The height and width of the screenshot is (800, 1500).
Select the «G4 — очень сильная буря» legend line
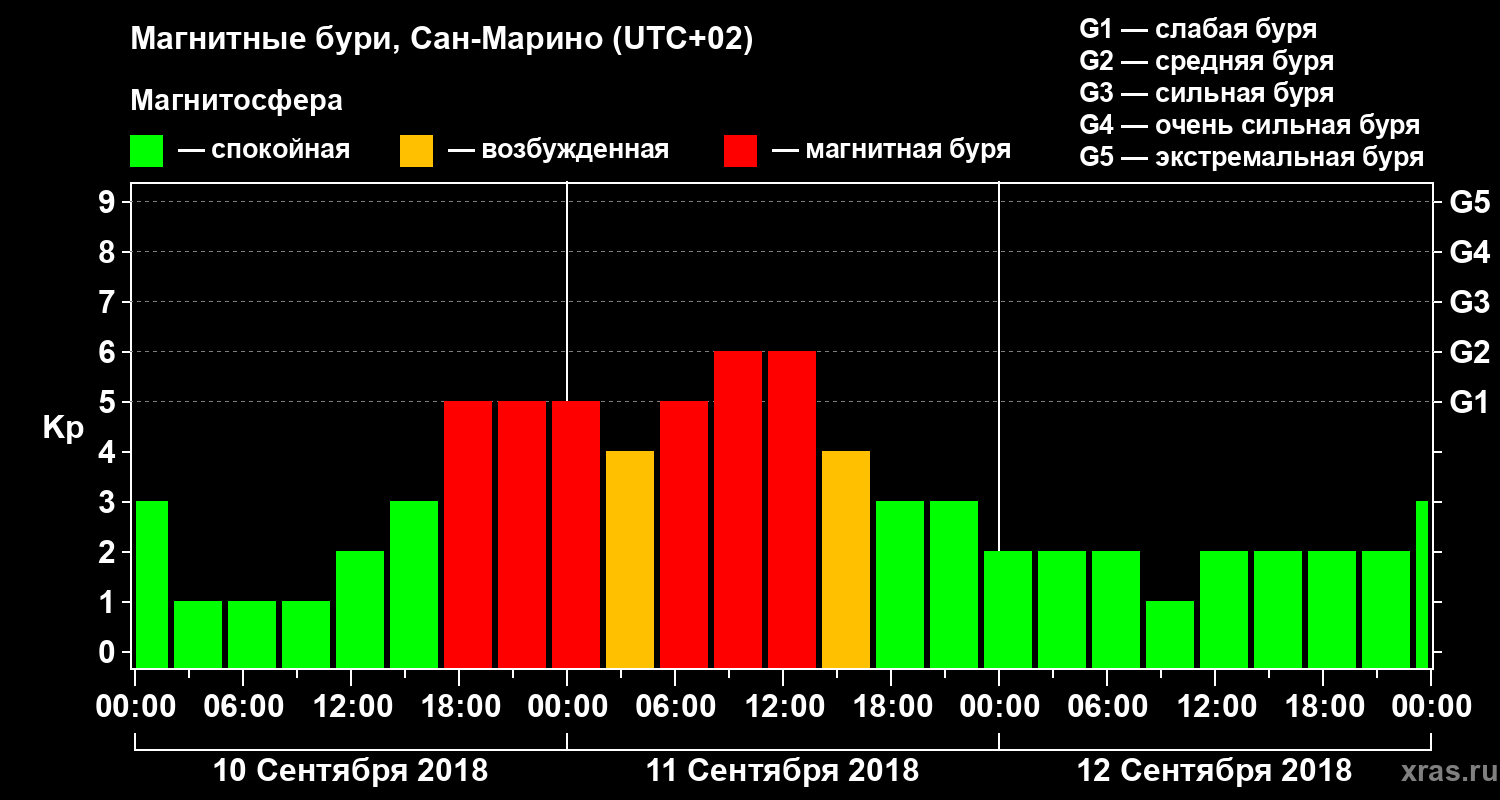click(x=1250, y=125)
